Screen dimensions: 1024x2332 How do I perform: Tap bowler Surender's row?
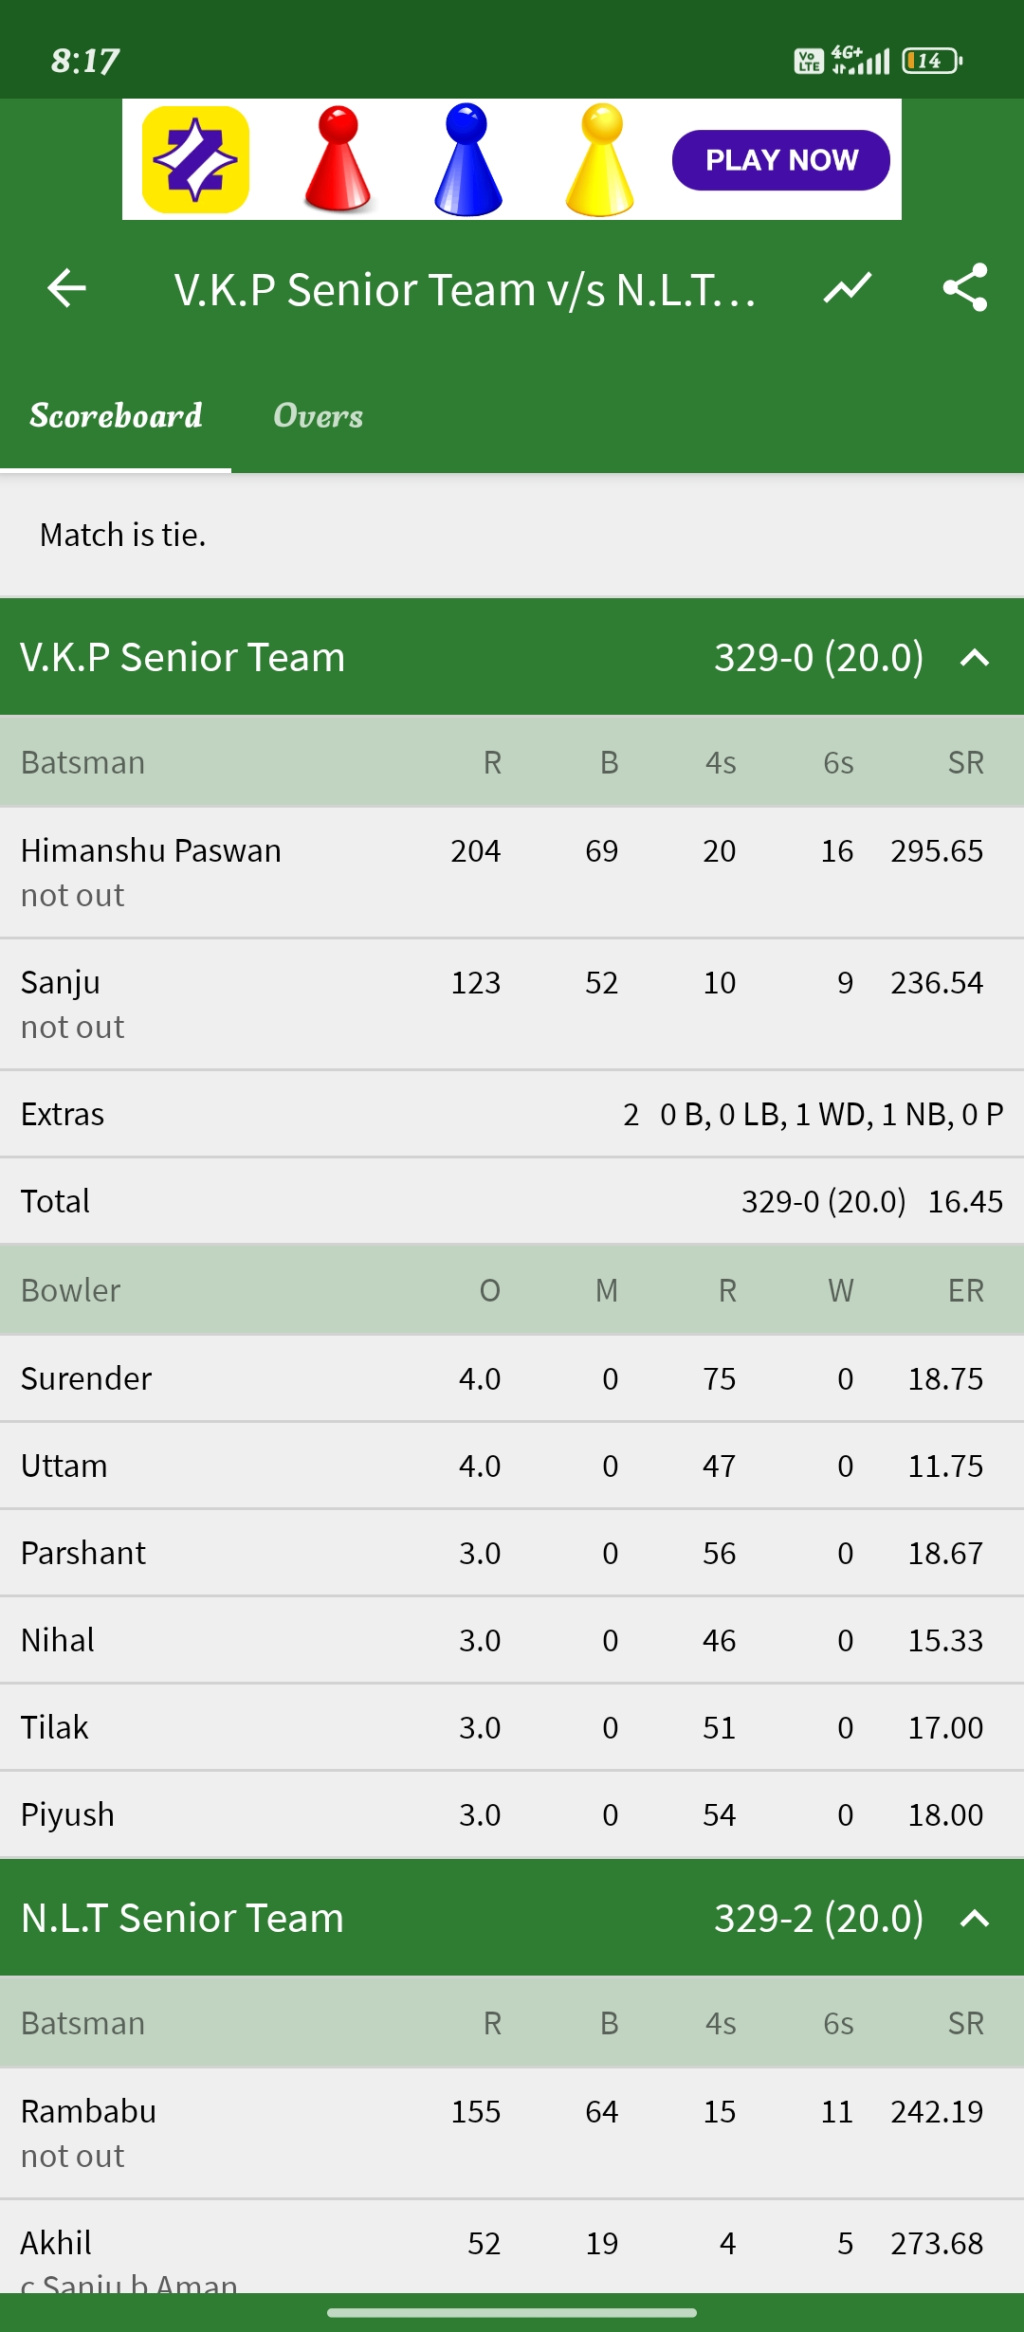87,1379
